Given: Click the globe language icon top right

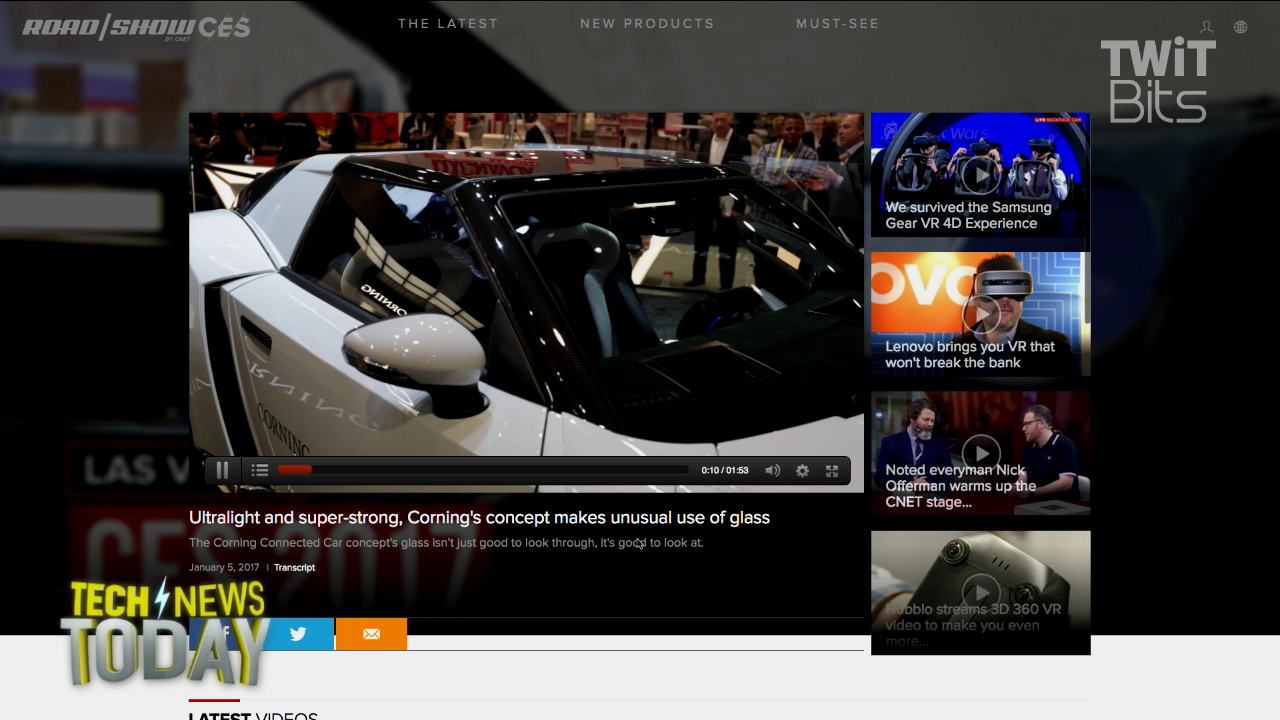Looking at the screenshot, I should click(1240, 27).
